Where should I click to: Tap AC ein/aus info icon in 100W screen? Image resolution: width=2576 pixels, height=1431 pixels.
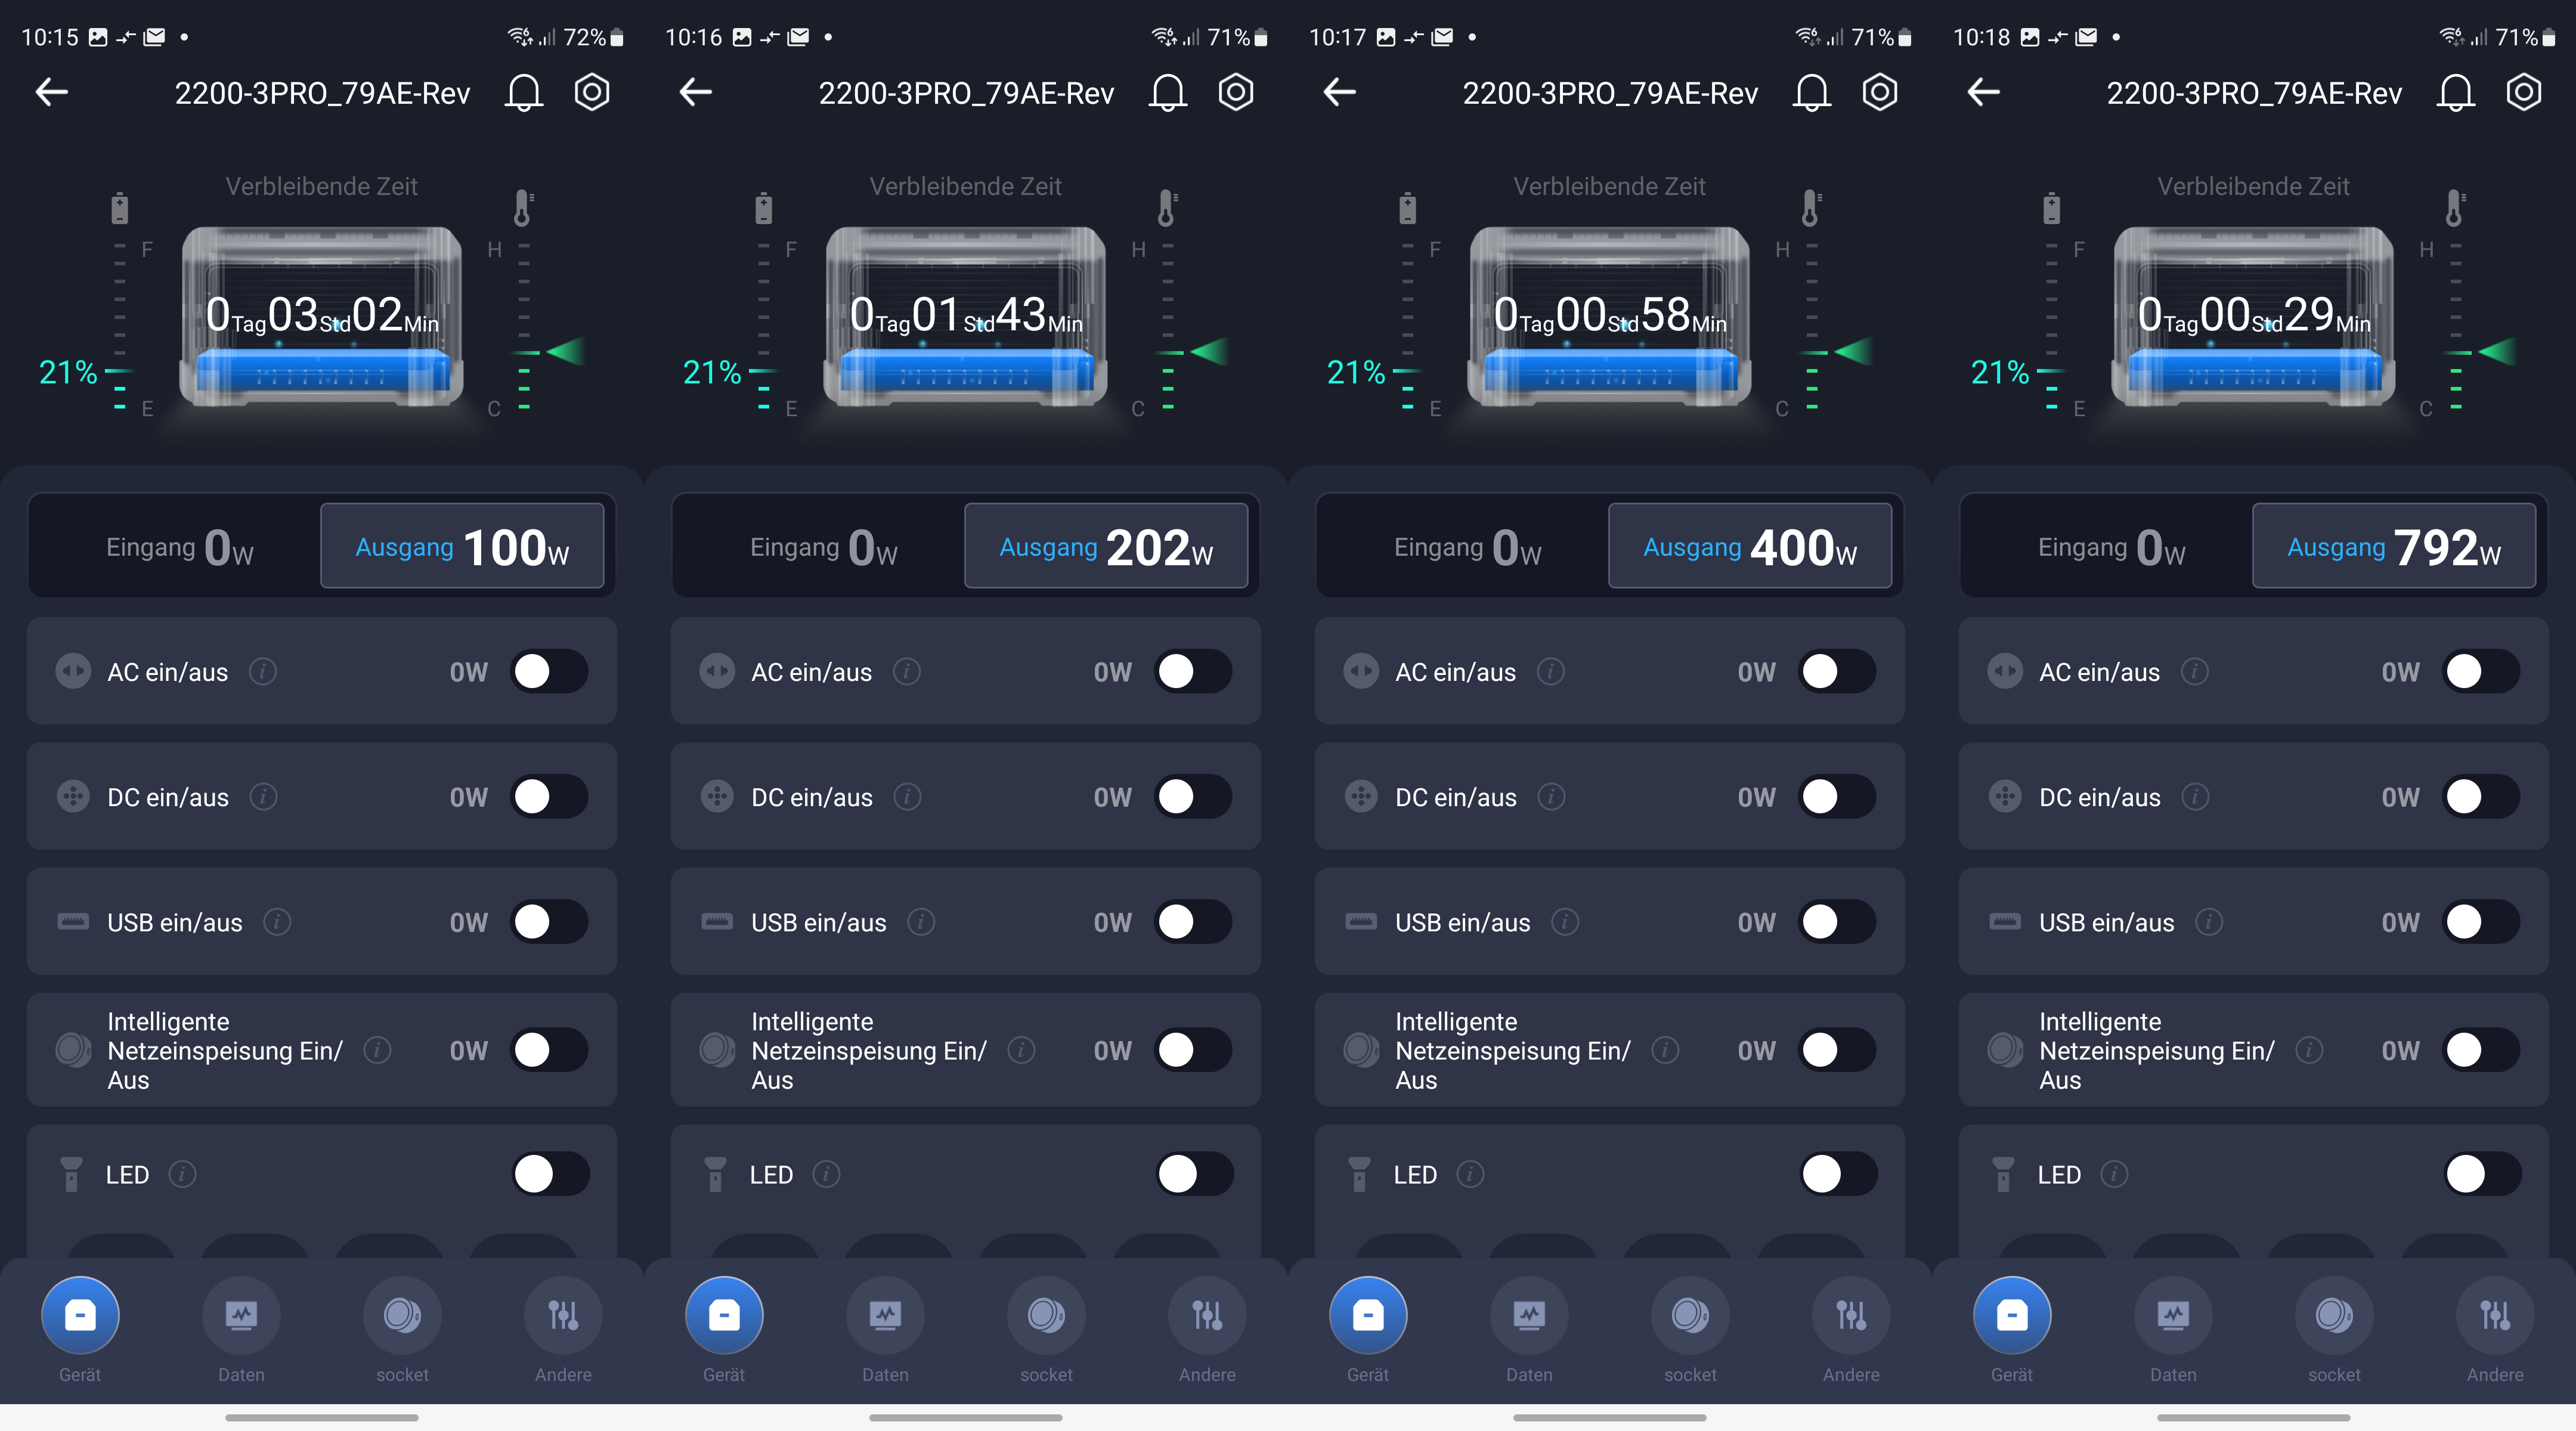coord(263,672)
